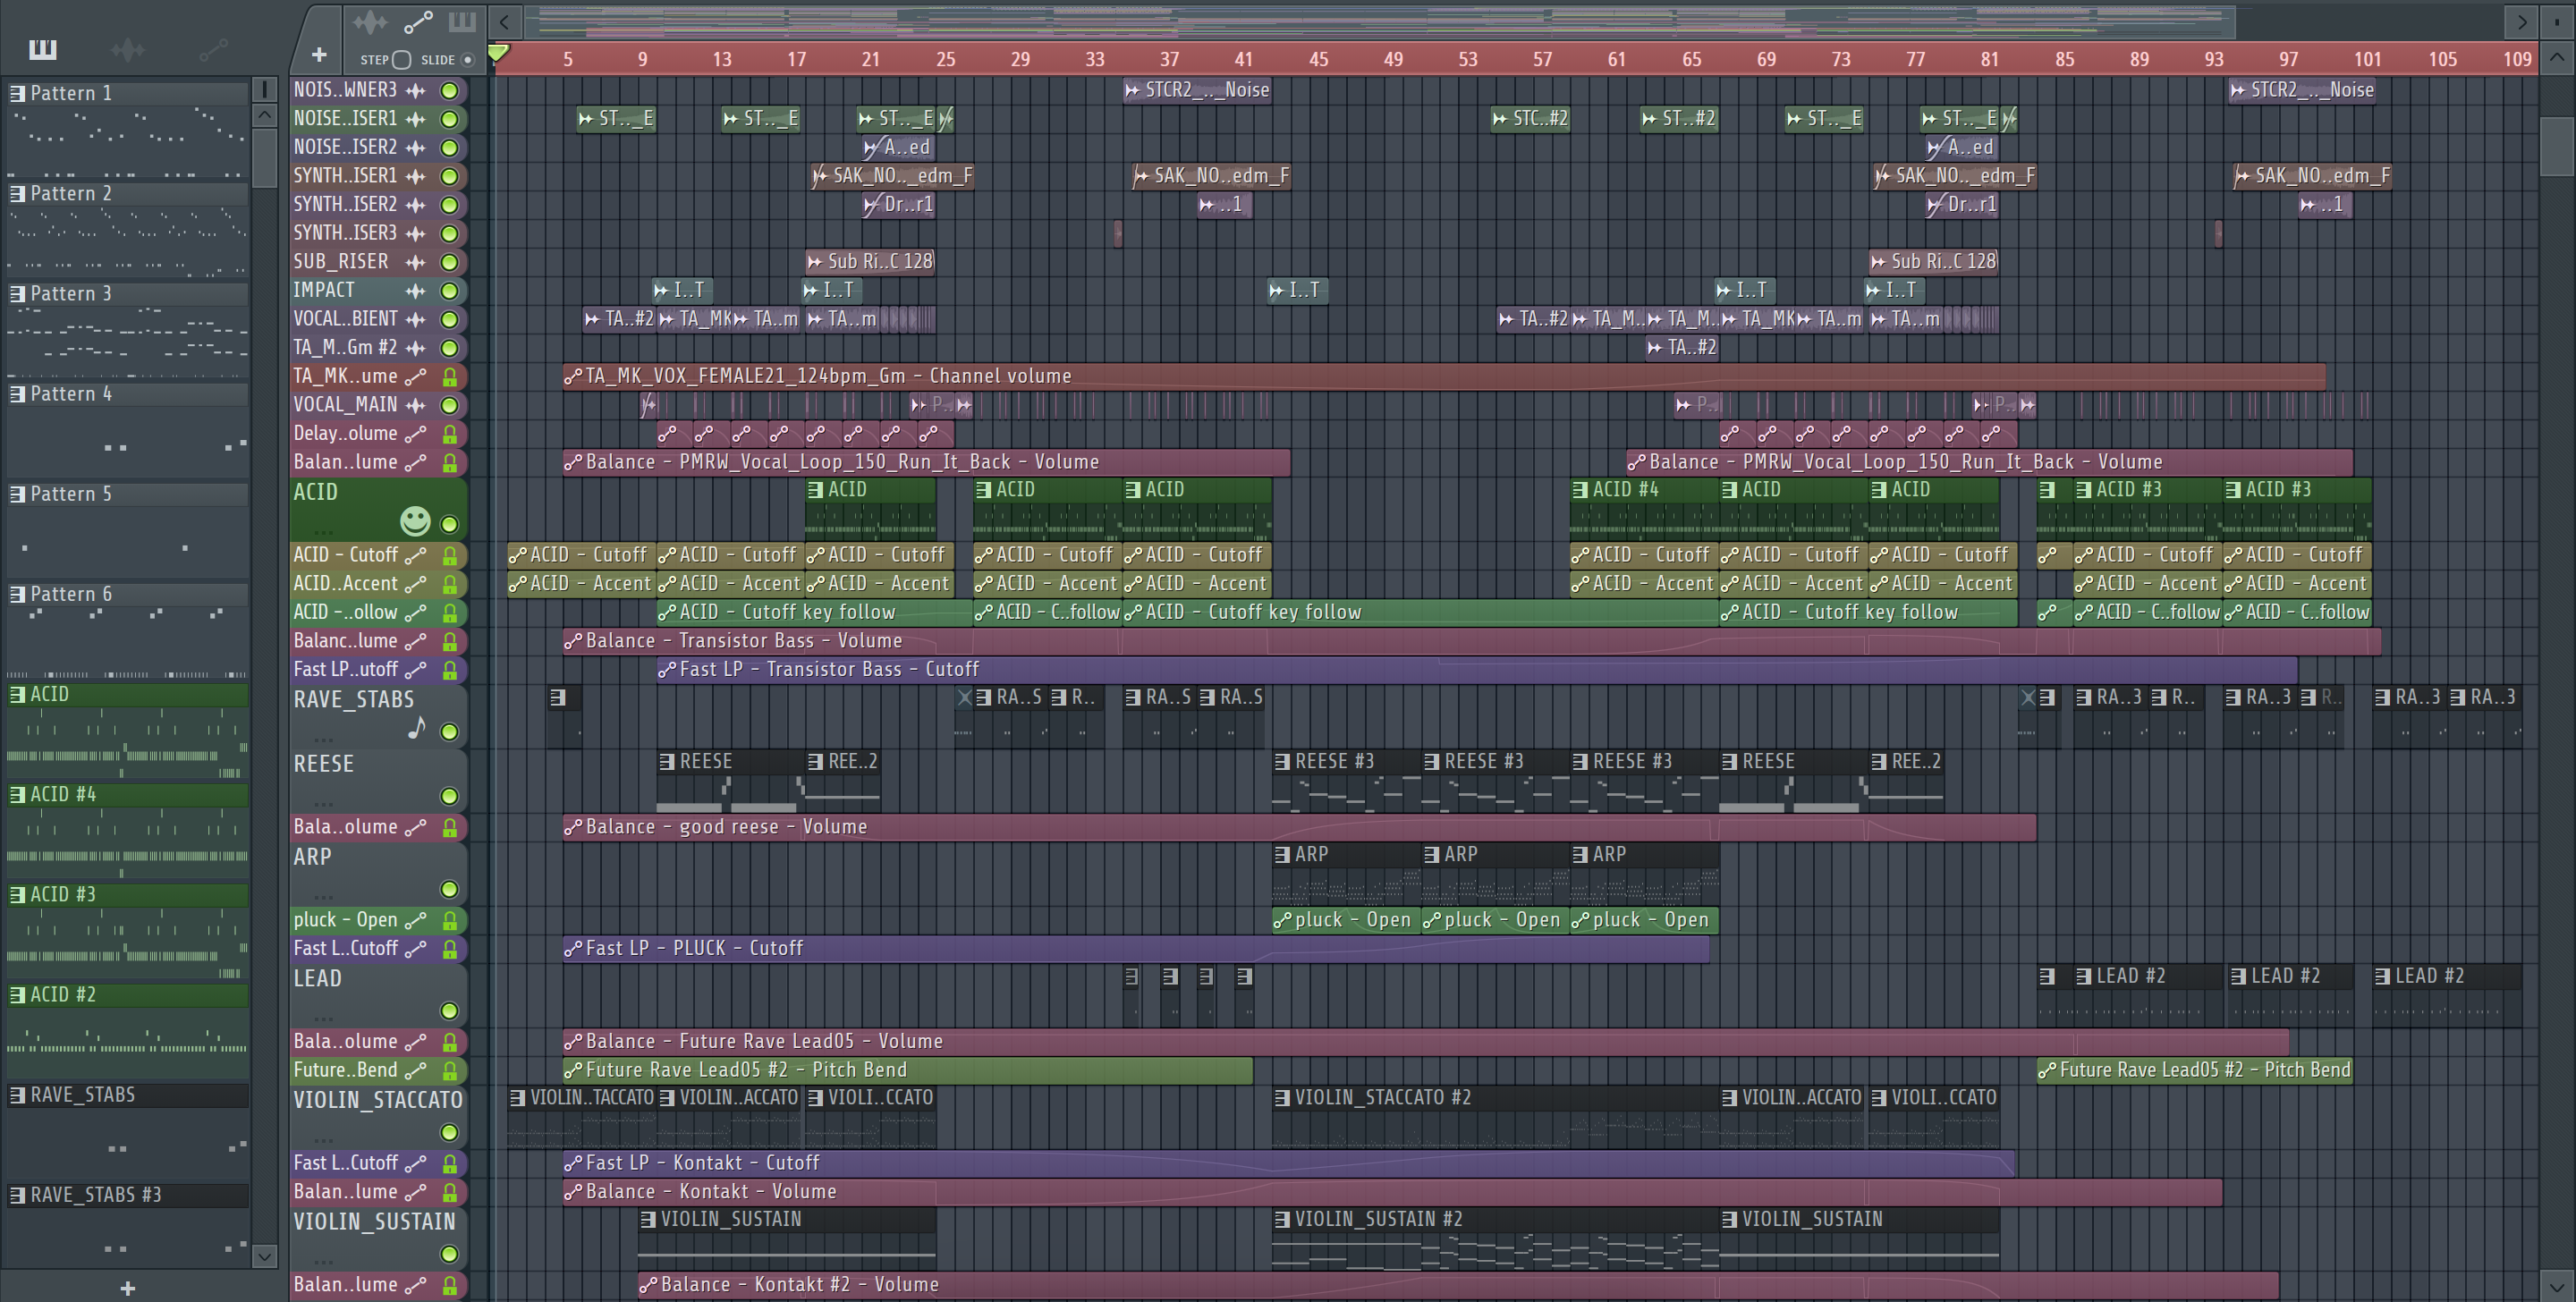Mute the REESE track

450,796
